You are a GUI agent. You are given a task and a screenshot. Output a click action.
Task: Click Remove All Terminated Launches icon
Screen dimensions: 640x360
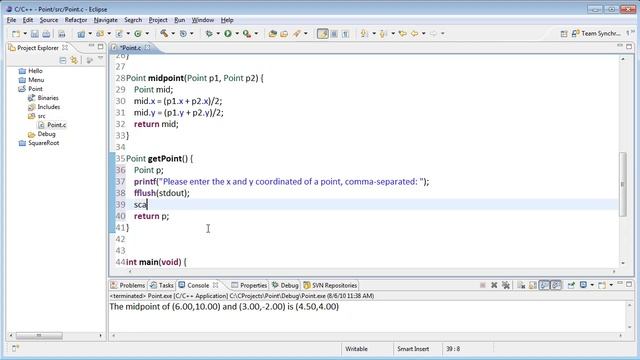click(506, 285)
